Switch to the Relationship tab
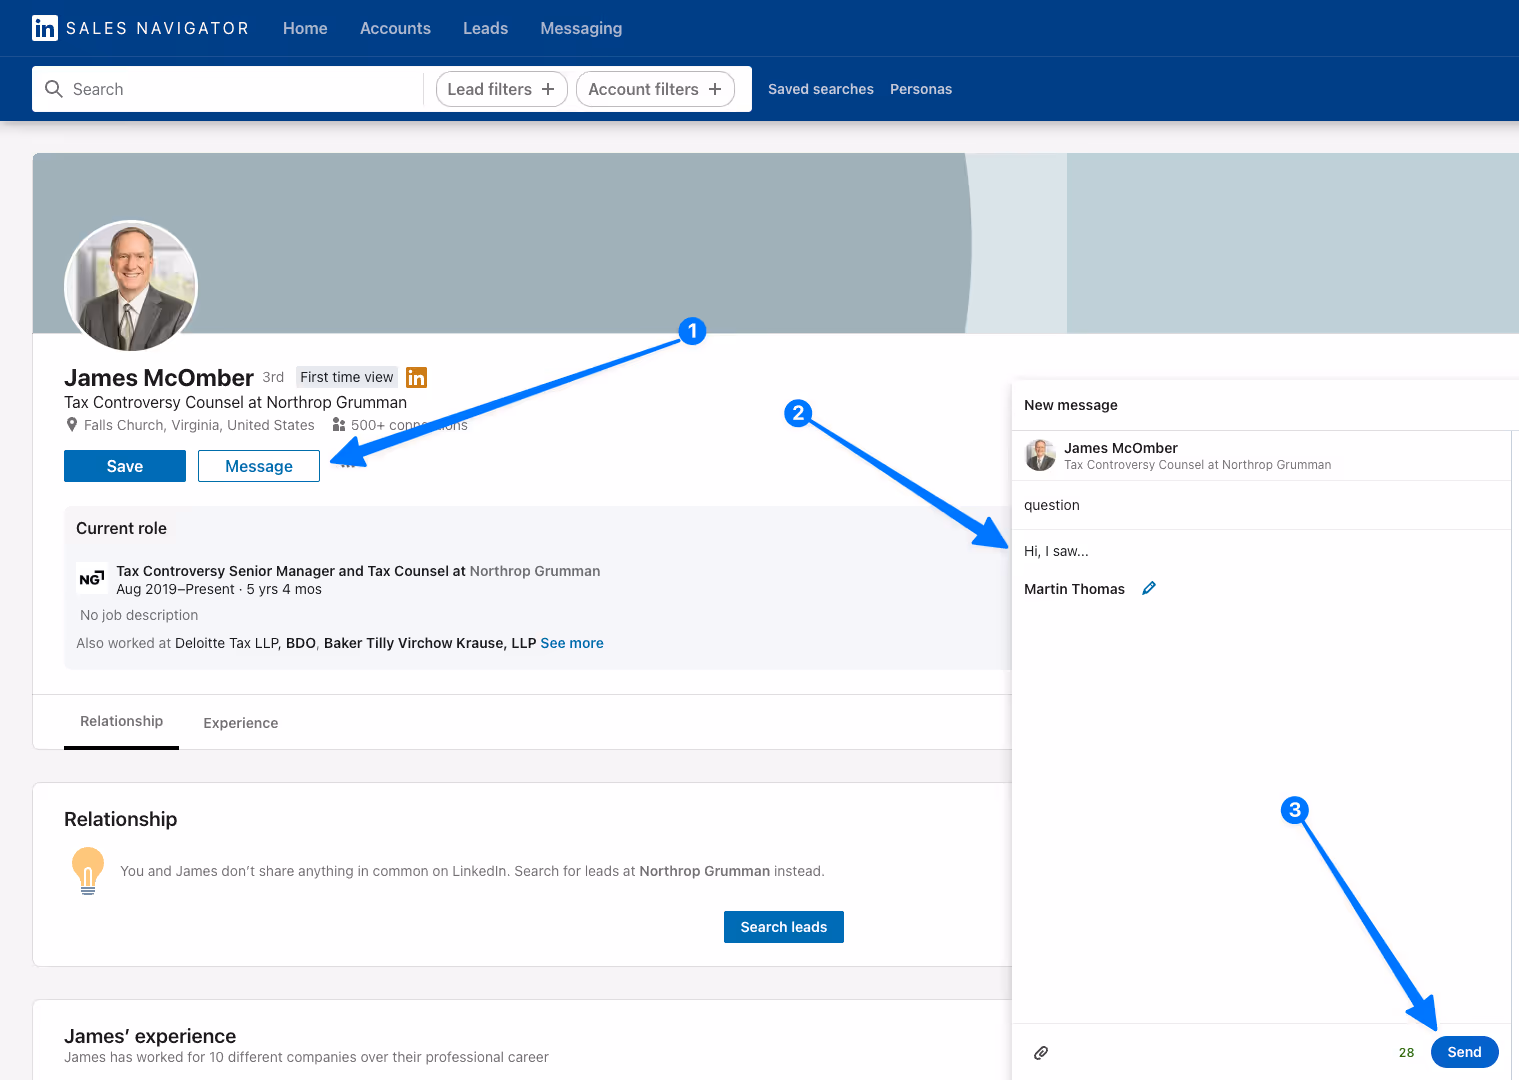The image size is (1519, 1080). tap(121, 721)
